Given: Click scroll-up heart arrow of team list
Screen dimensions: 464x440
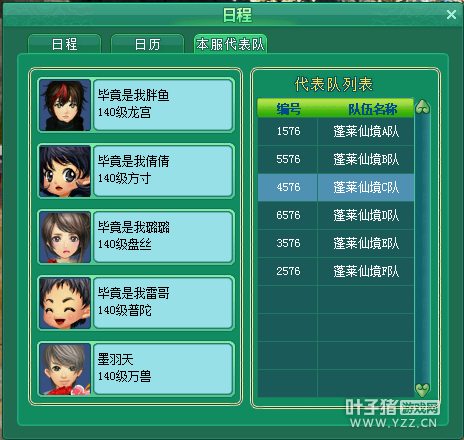Looking at the screenshot, I should click(422, 107).
